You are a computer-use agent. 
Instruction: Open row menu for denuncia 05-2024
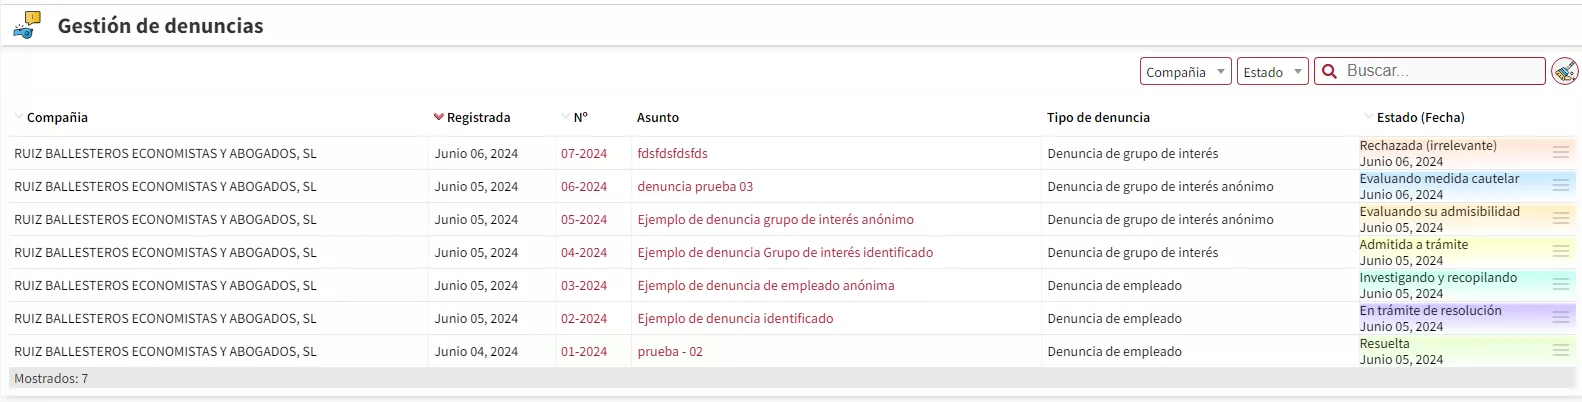click(1561, 218)
